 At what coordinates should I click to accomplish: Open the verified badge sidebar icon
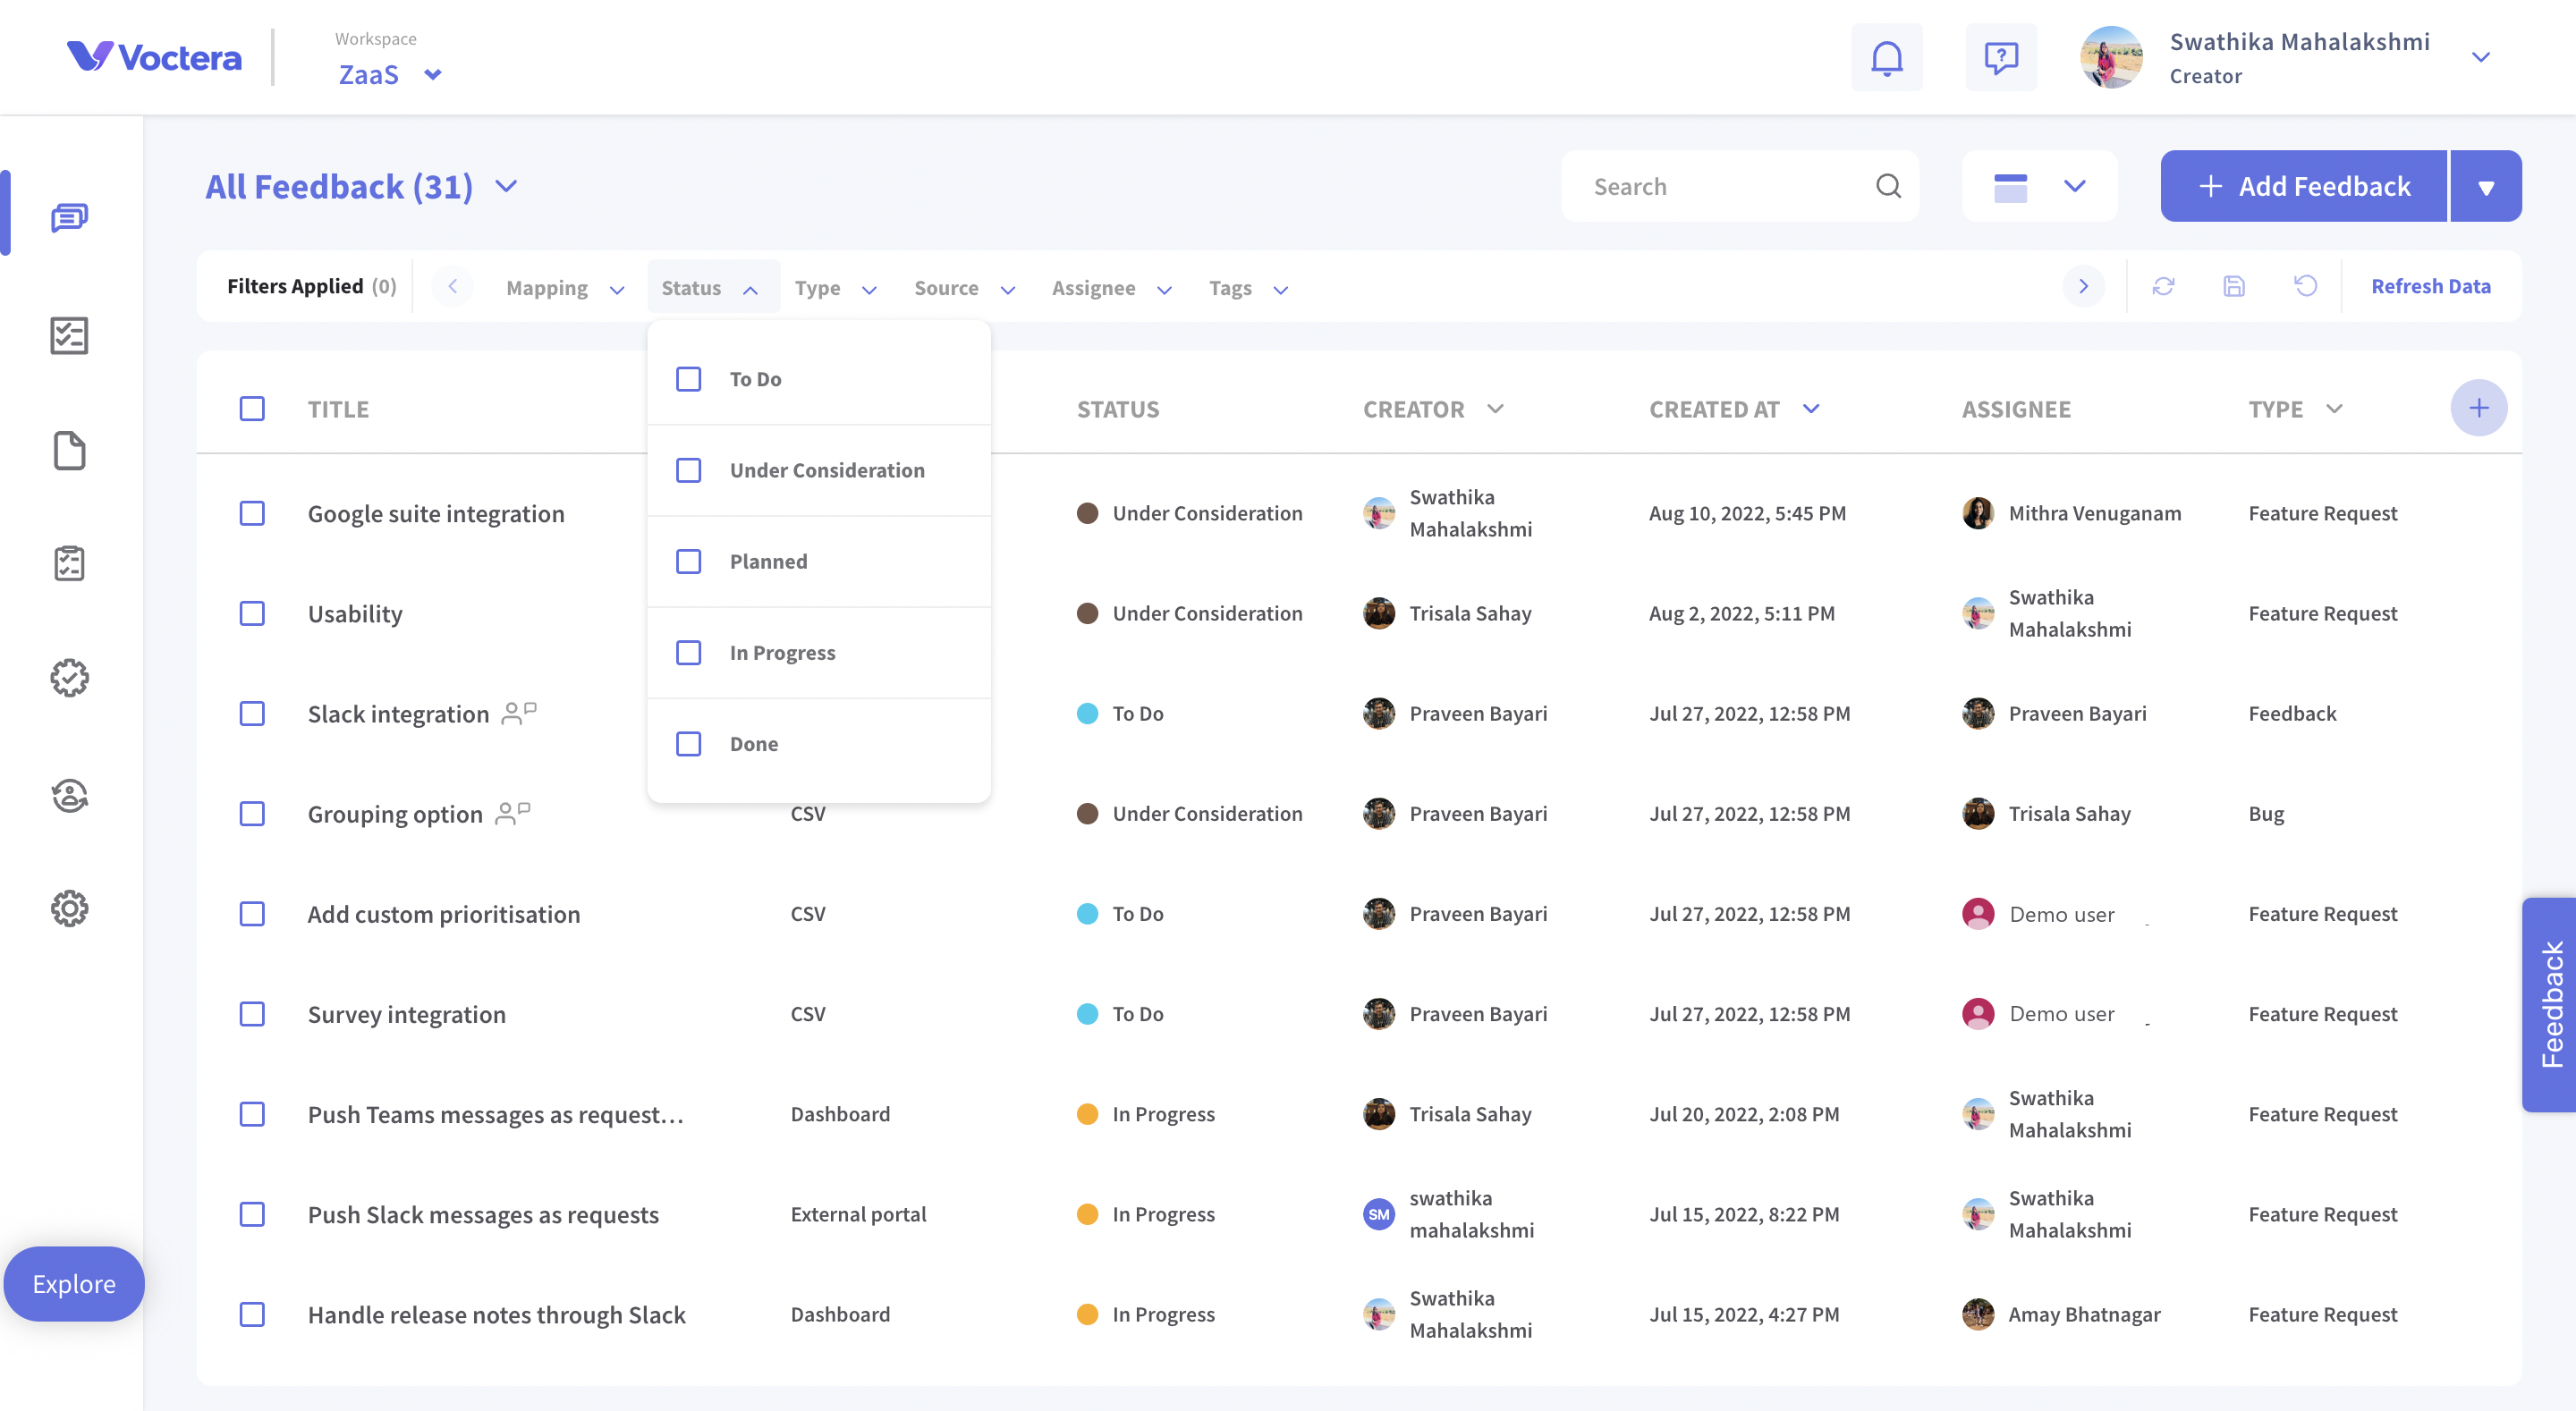click(69, 678)
